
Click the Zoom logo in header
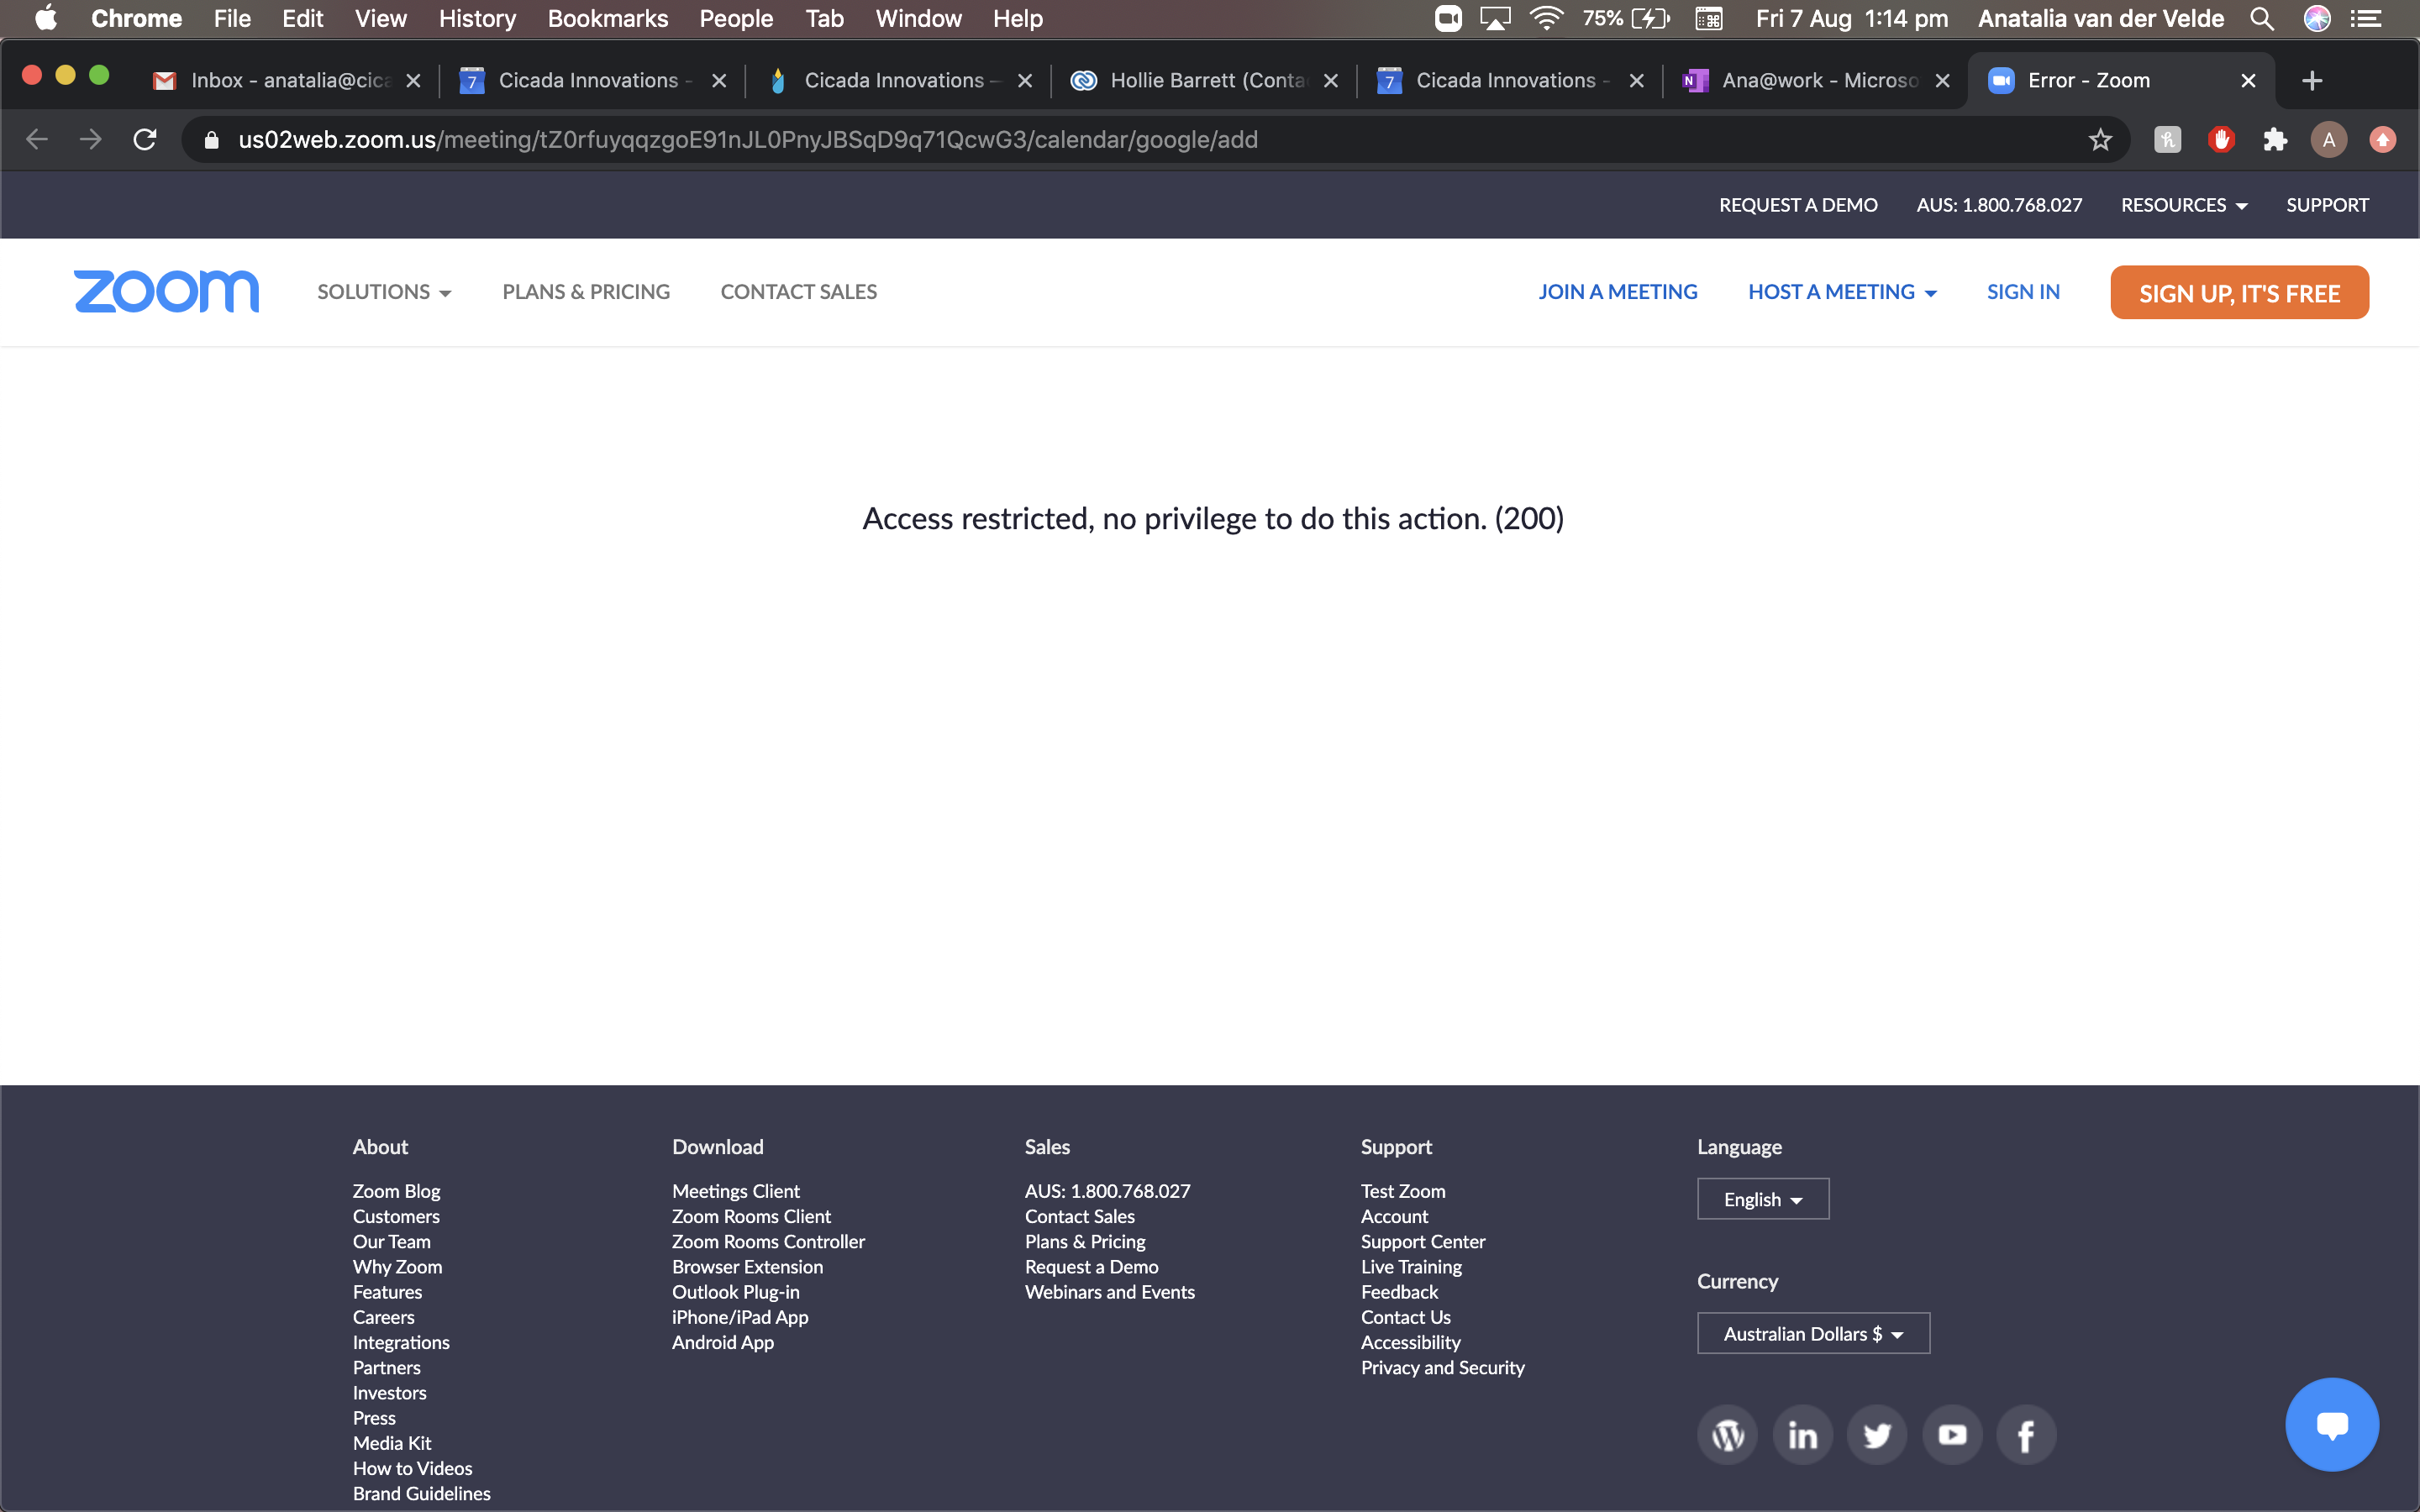[x=166, y=292]
